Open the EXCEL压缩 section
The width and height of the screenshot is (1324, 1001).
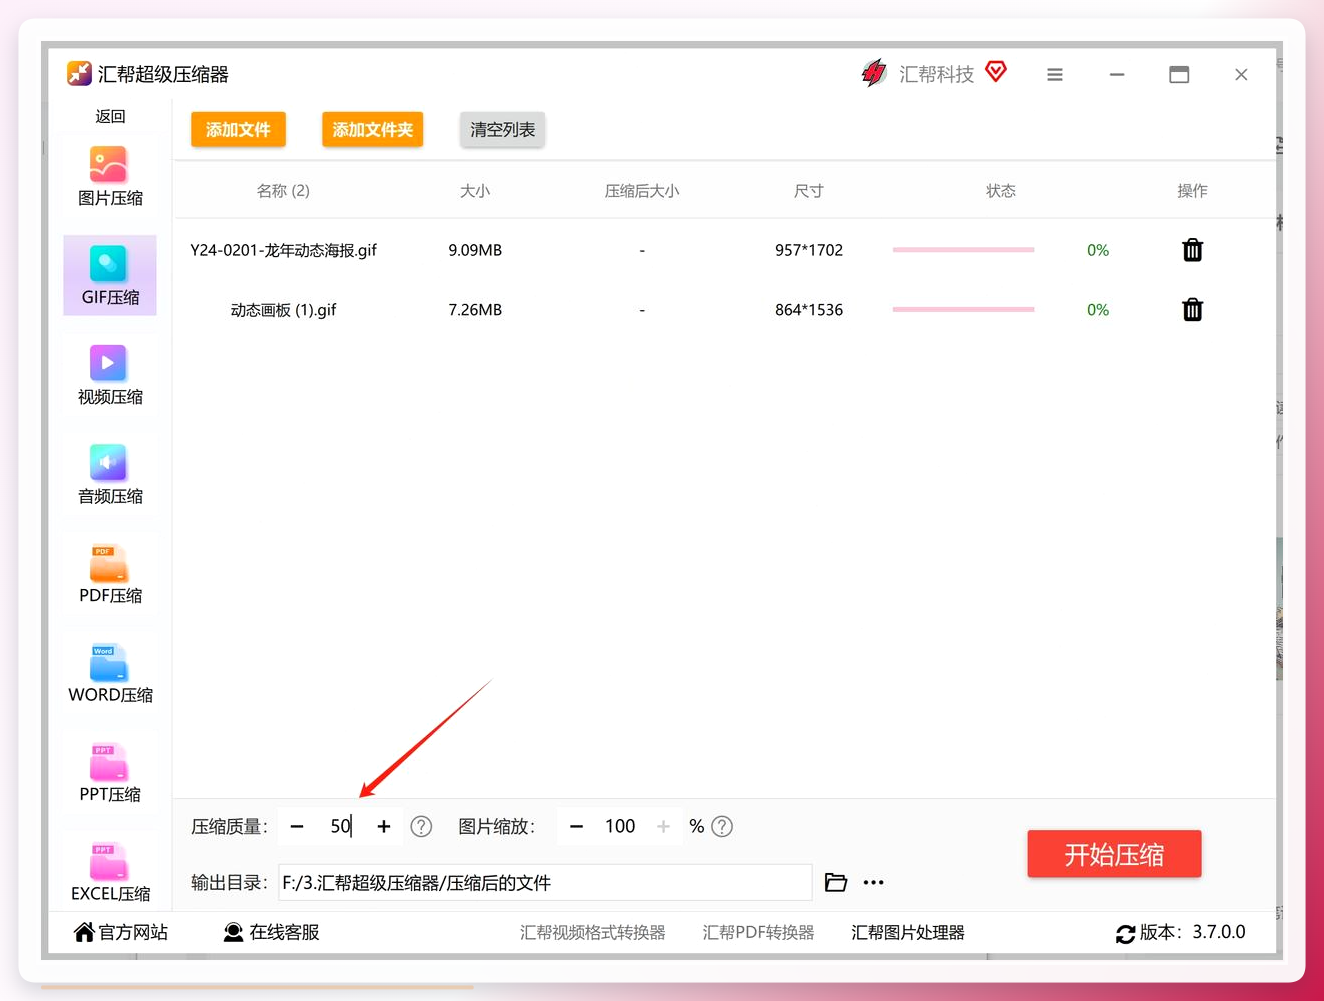110,871
